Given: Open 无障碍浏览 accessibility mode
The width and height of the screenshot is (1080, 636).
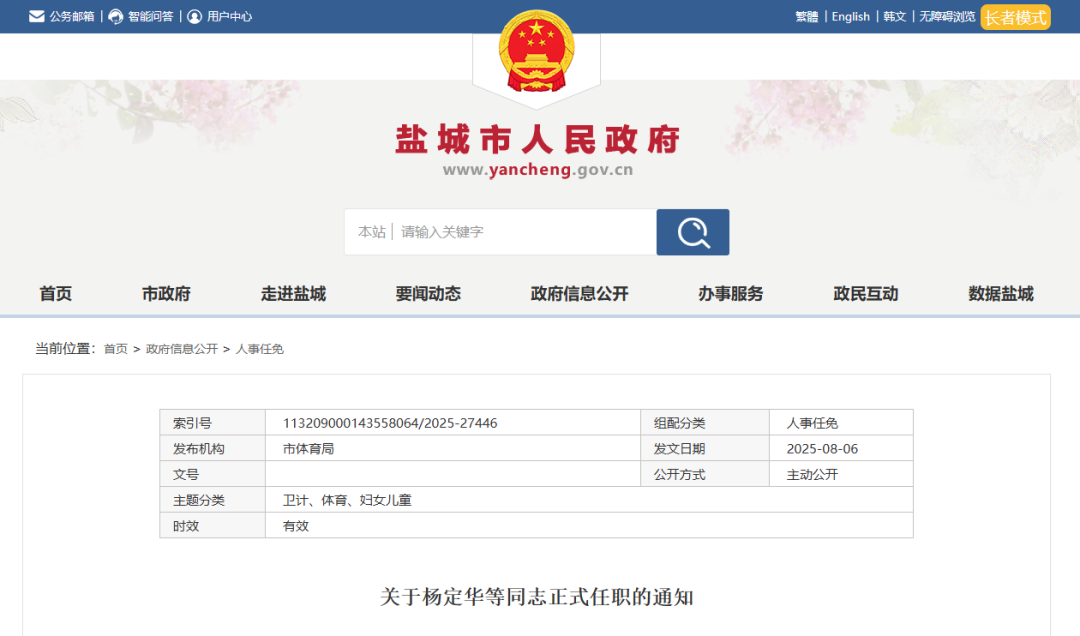Looking at the screenshot, I should [x=947, y=17].
